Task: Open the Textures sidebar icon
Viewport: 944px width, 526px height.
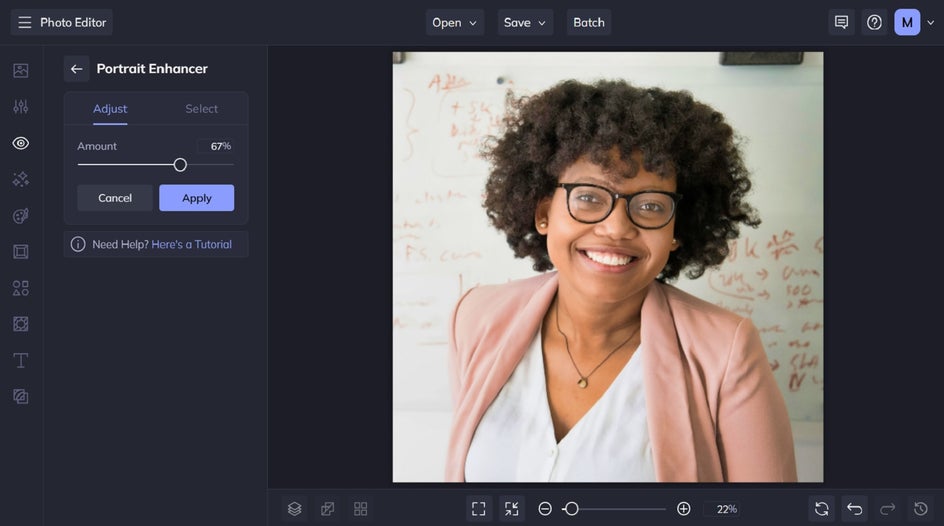Action: click(x=20, y=396)
